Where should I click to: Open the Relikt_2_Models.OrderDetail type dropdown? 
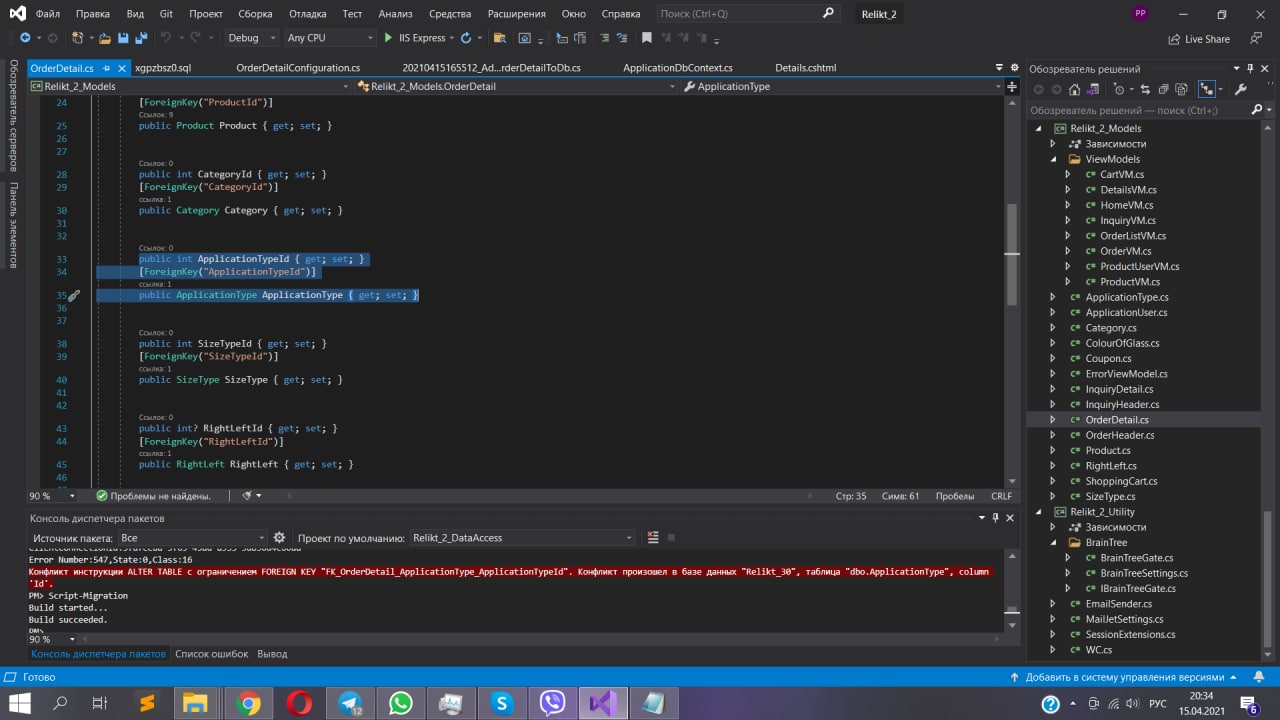(x=515, y=86)
